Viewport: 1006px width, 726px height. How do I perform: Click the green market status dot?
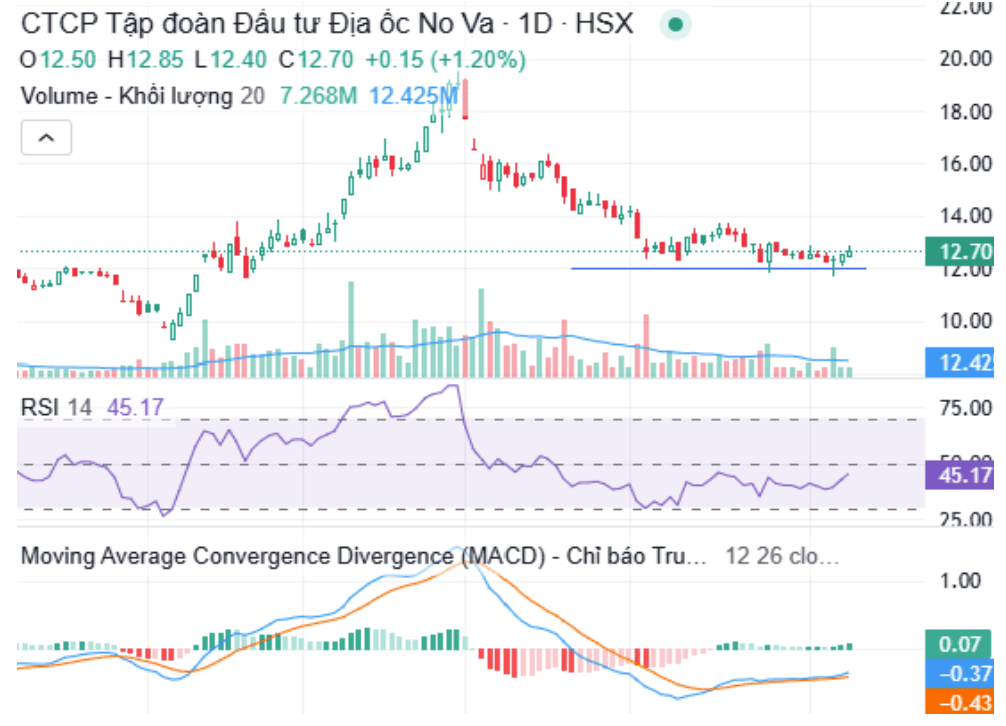pos(675,25)
